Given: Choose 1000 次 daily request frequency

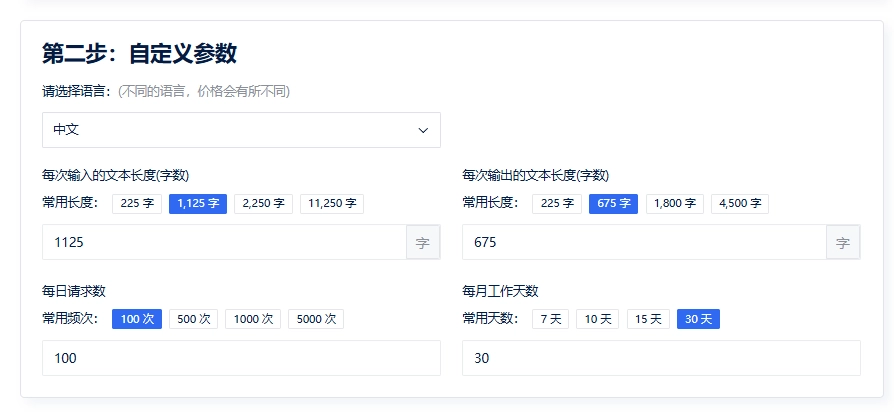Looking at the screenshot, I should (253, 319).
